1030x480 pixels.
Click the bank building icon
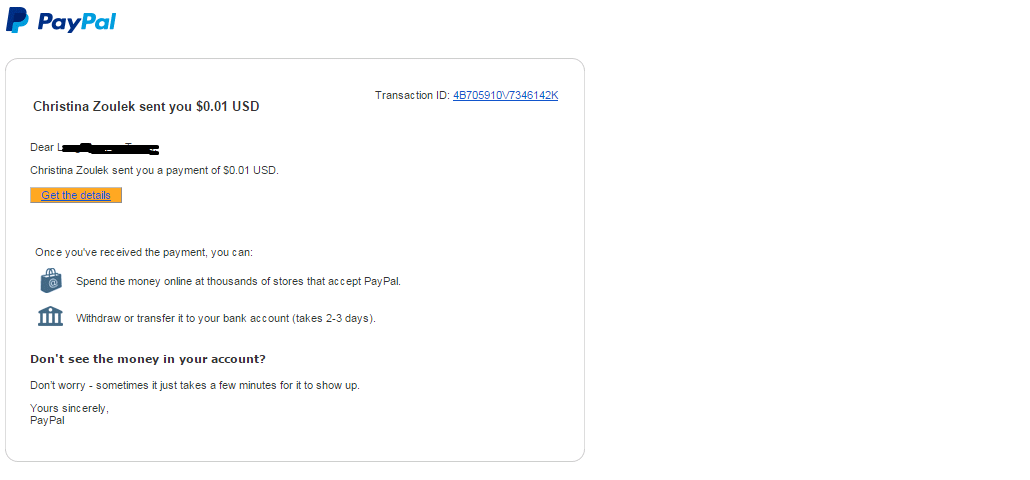(51, 317)
